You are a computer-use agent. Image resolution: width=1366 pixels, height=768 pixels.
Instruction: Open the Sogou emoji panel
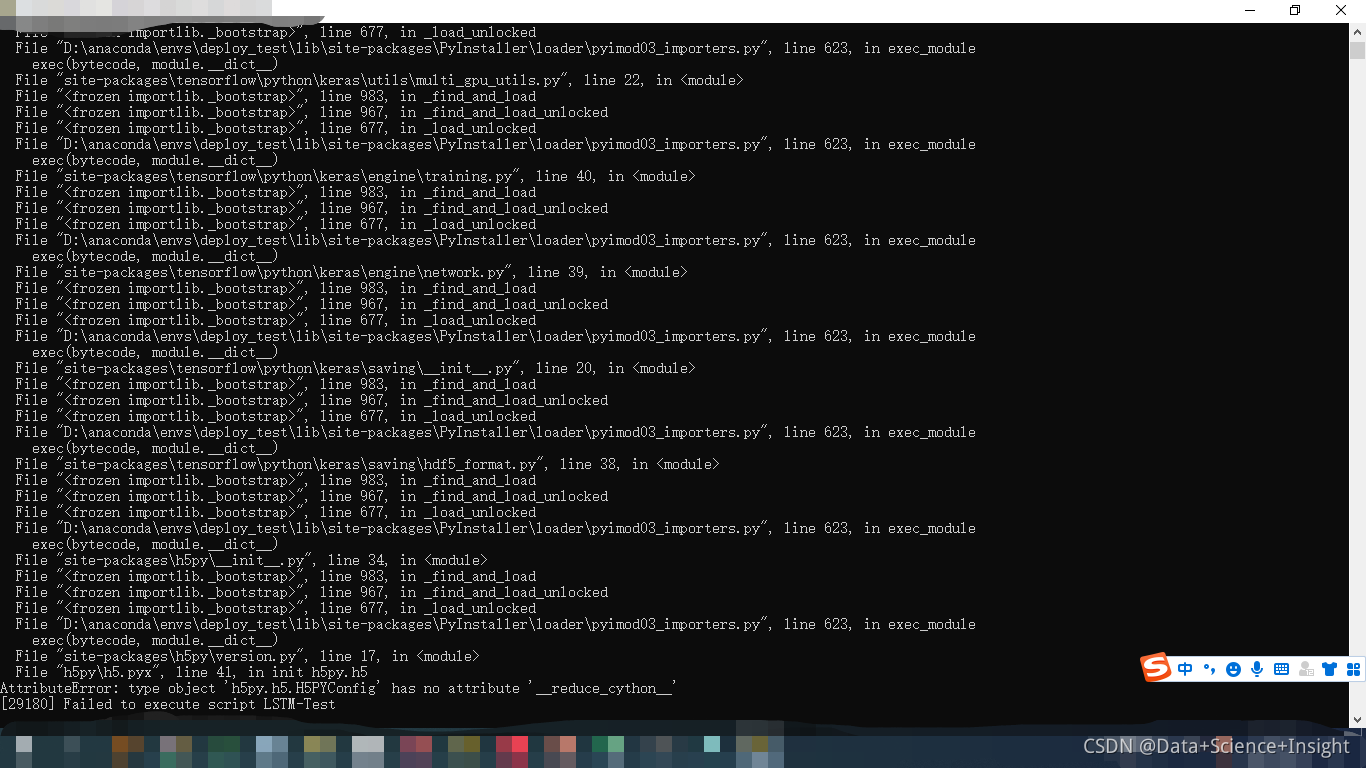coord(1233,668)
